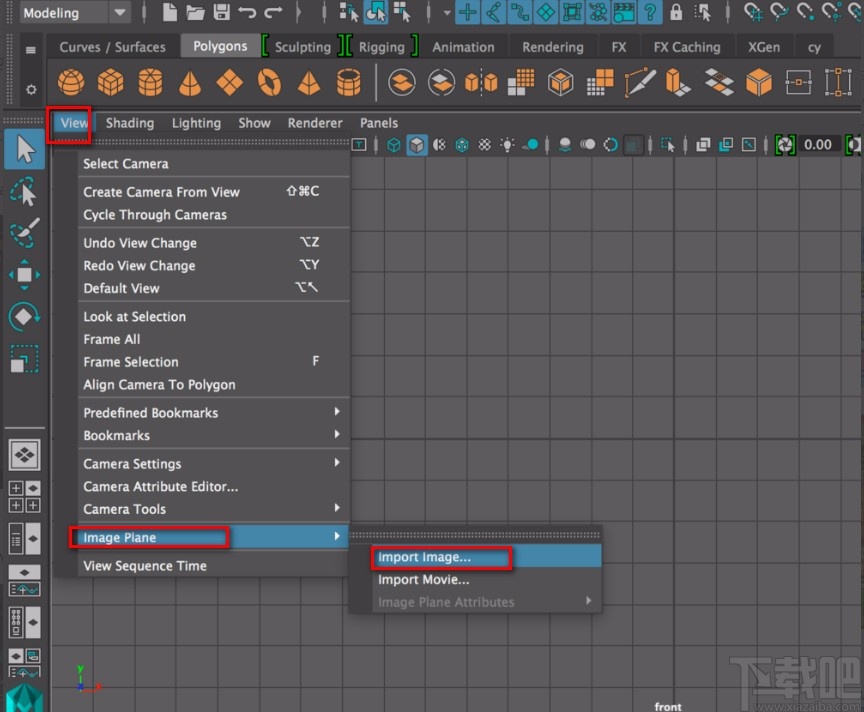Viewport: 864px width, 712px height.
Task: Activate the Lasso select tool
Action: point(24,191)
